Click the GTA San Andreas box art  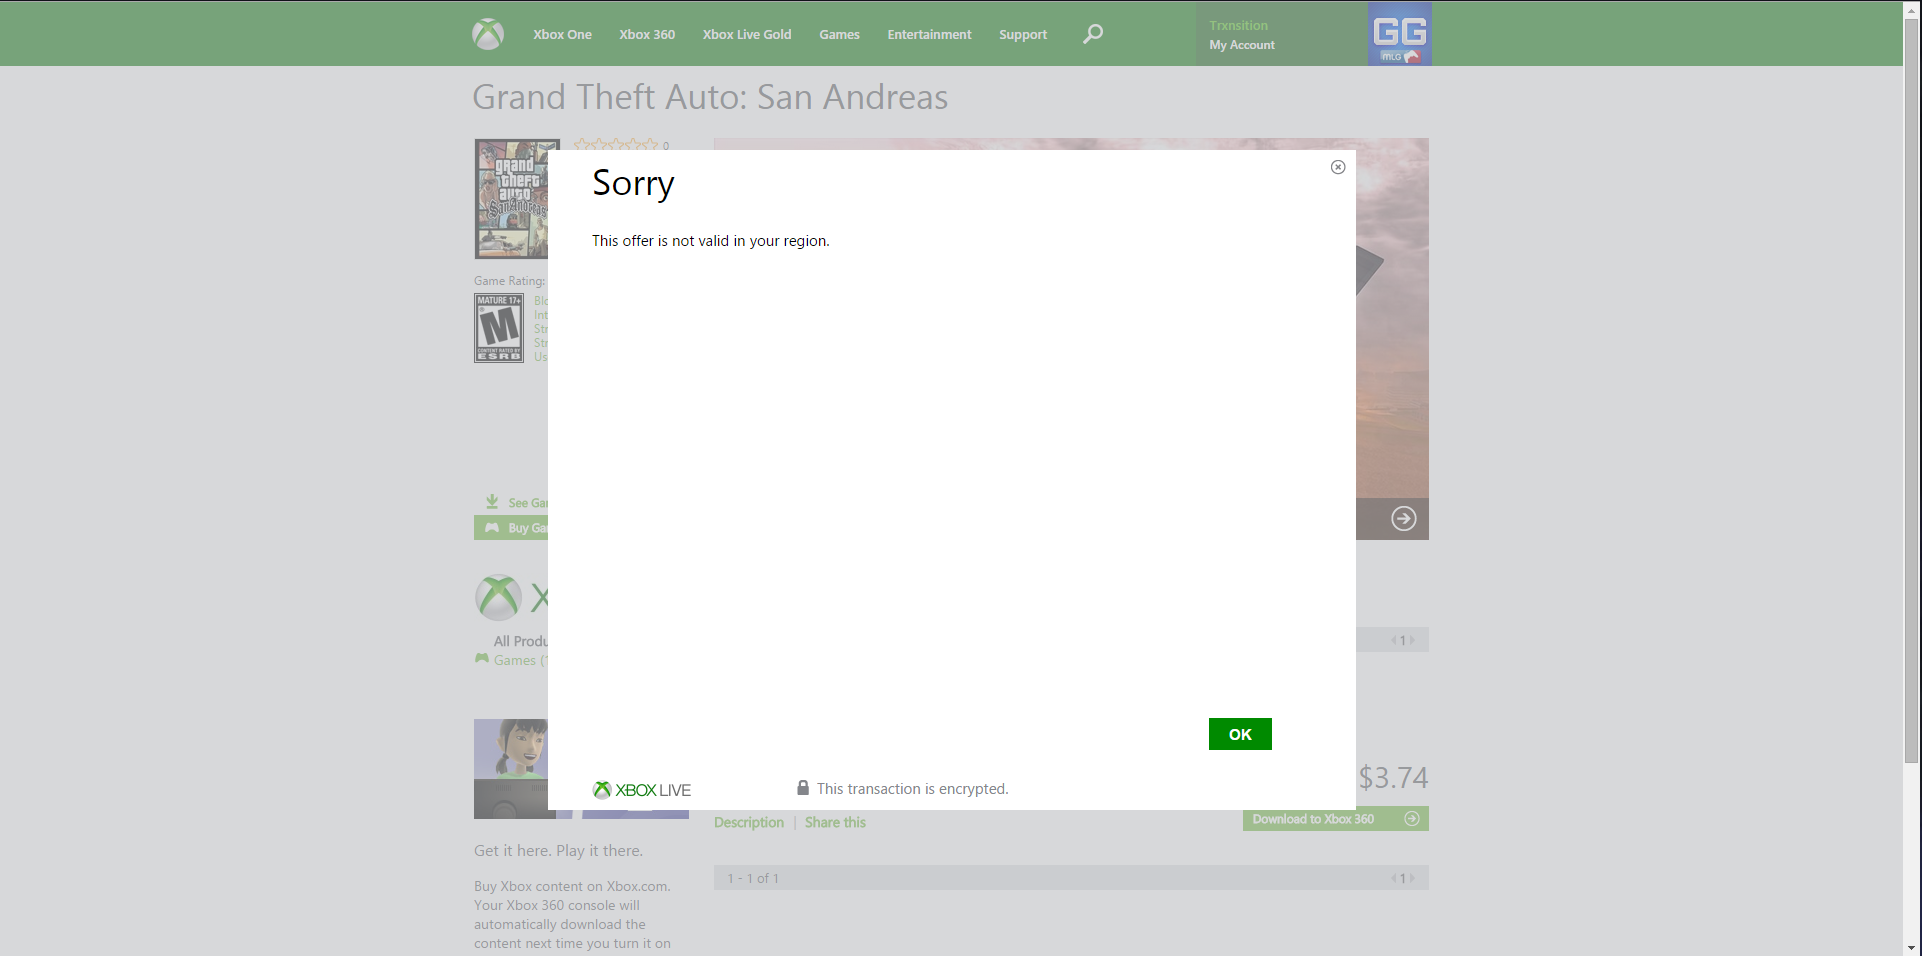(511, 199)
